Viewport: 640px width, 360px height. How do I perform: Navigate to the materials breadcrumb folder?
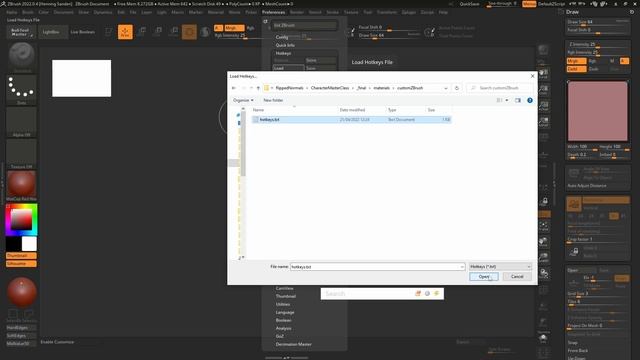click(x=381, y=88)
